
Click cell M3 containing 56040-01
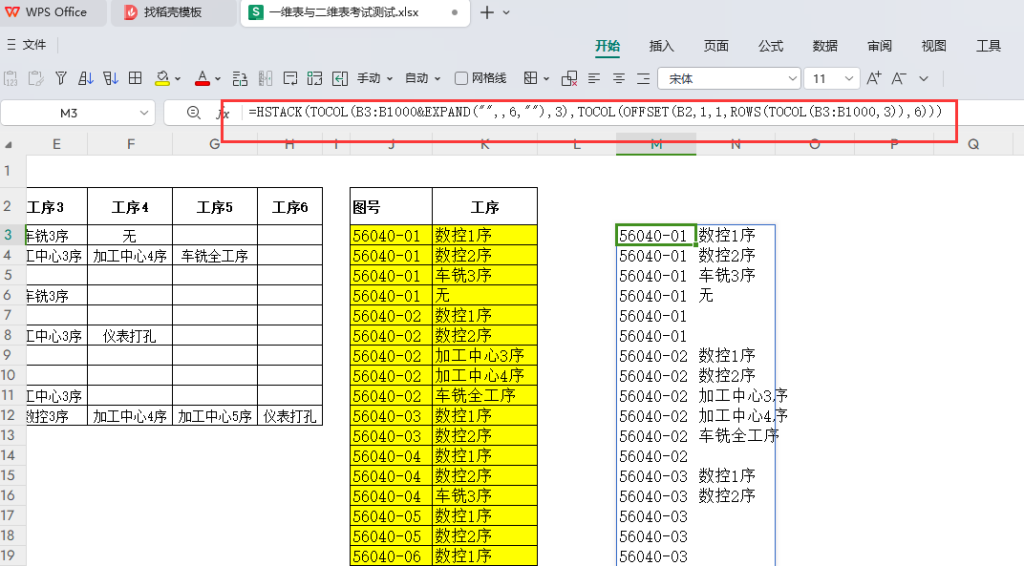[656, 236]
